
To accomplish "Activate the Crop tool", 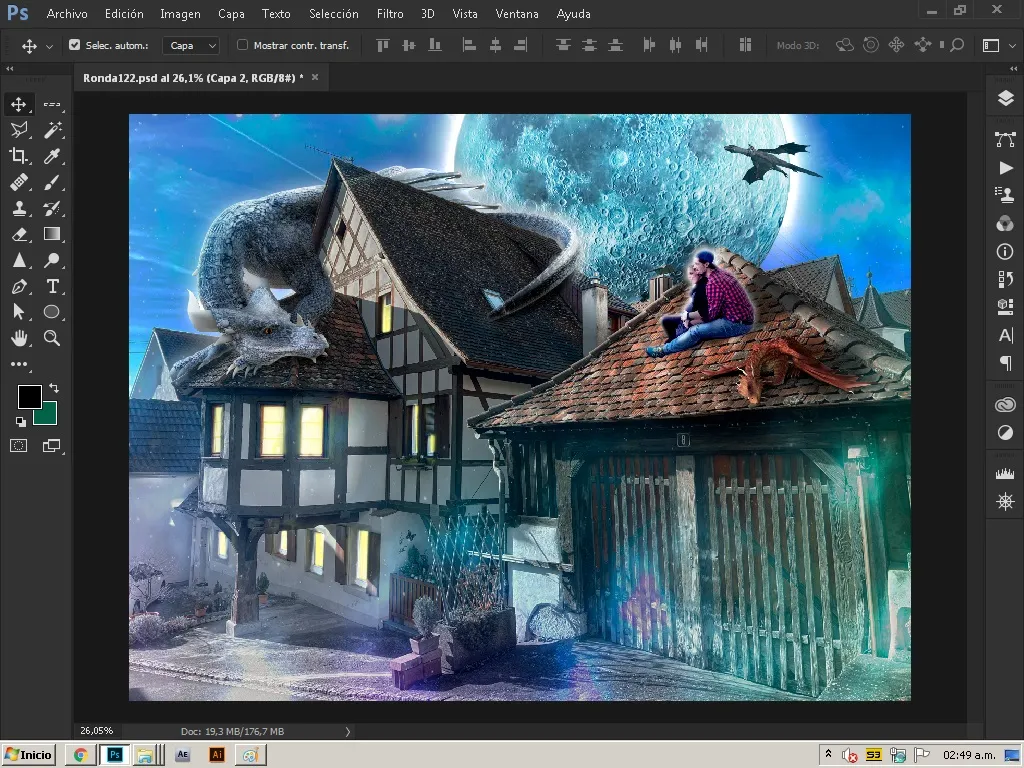I will [x=18, y=156].
